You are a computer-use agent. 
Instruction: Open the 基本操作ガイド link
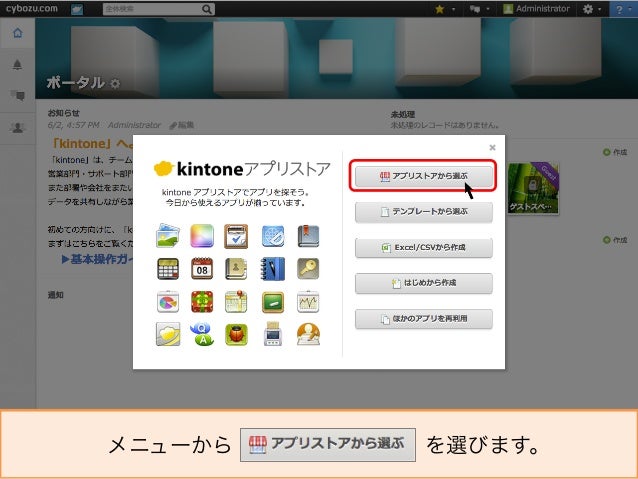(x=98, y=259)
